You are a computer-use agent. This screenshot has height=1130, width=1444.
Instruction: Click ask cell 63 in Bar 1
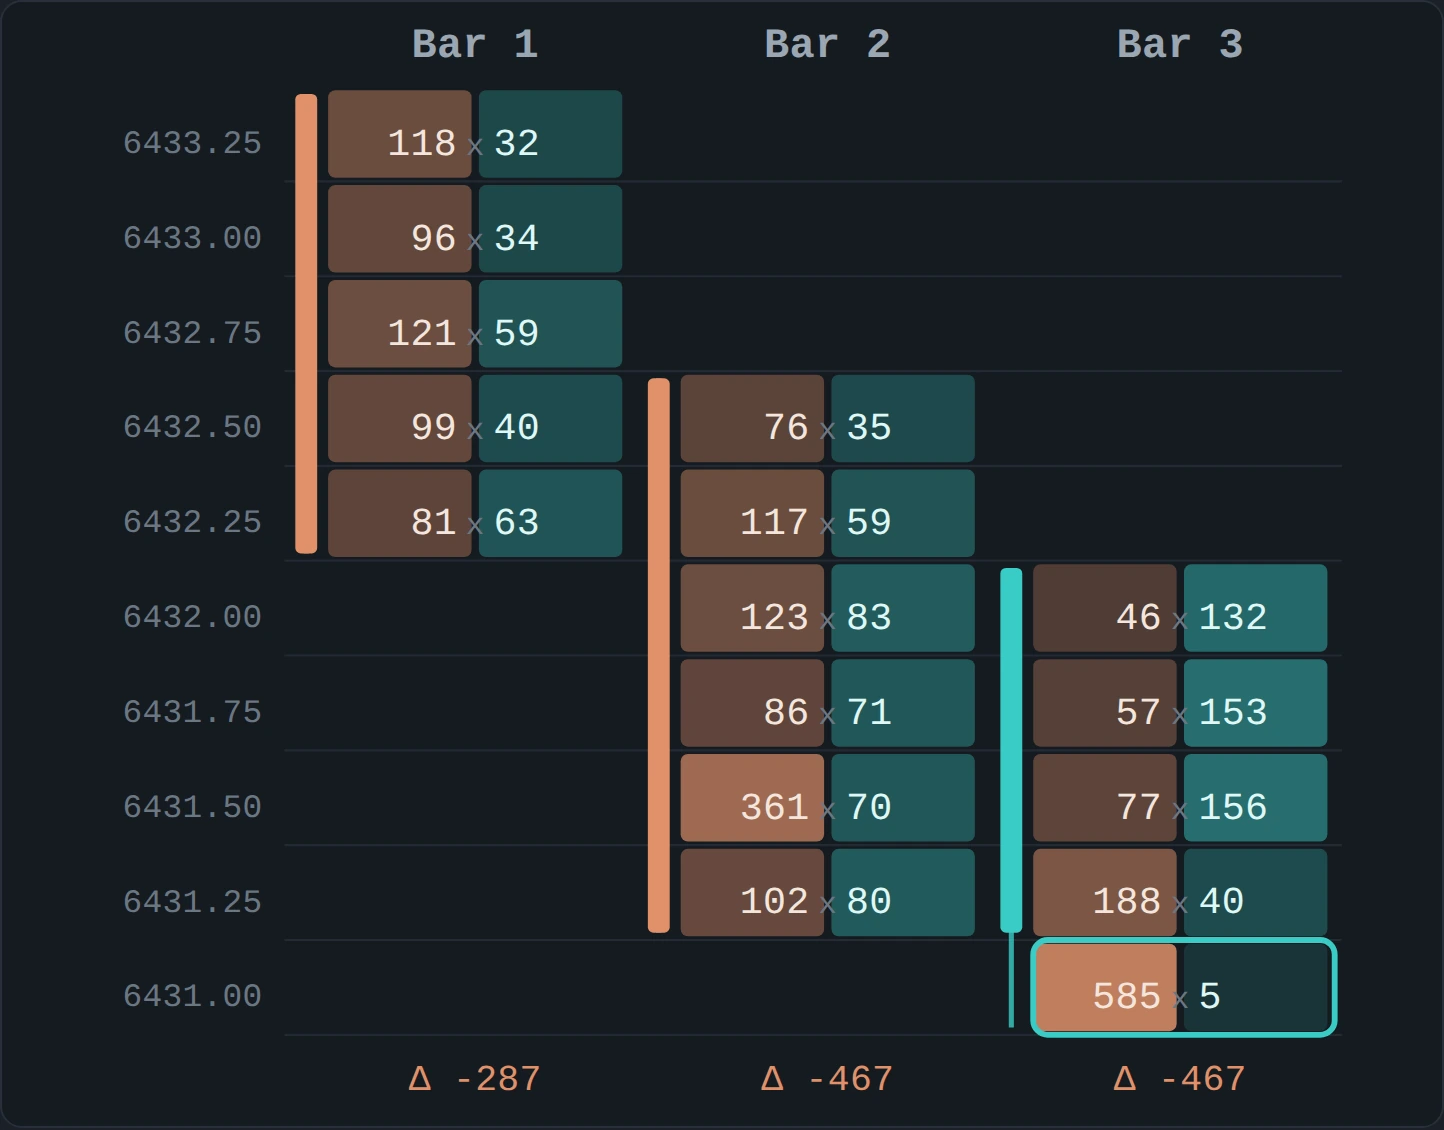(x=550, y=513)
